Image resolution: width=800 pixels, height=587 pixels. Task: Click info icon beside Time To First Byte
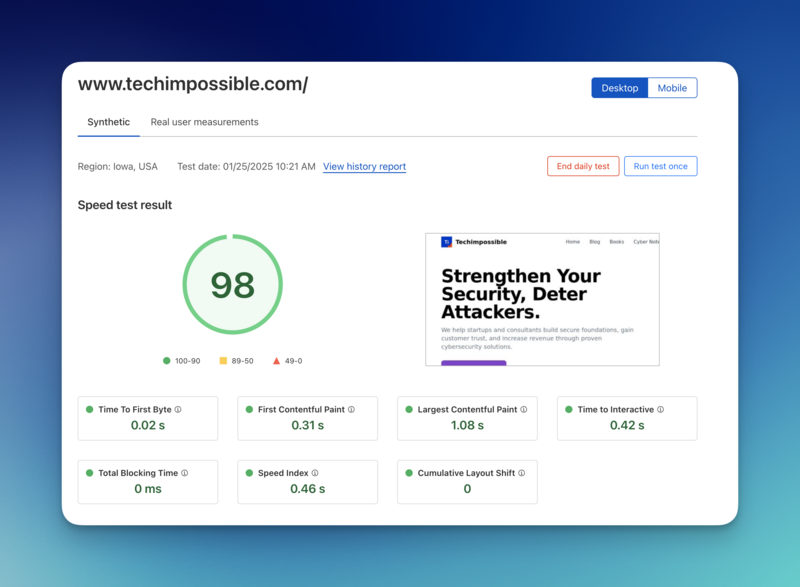click(x=178, y=410)
